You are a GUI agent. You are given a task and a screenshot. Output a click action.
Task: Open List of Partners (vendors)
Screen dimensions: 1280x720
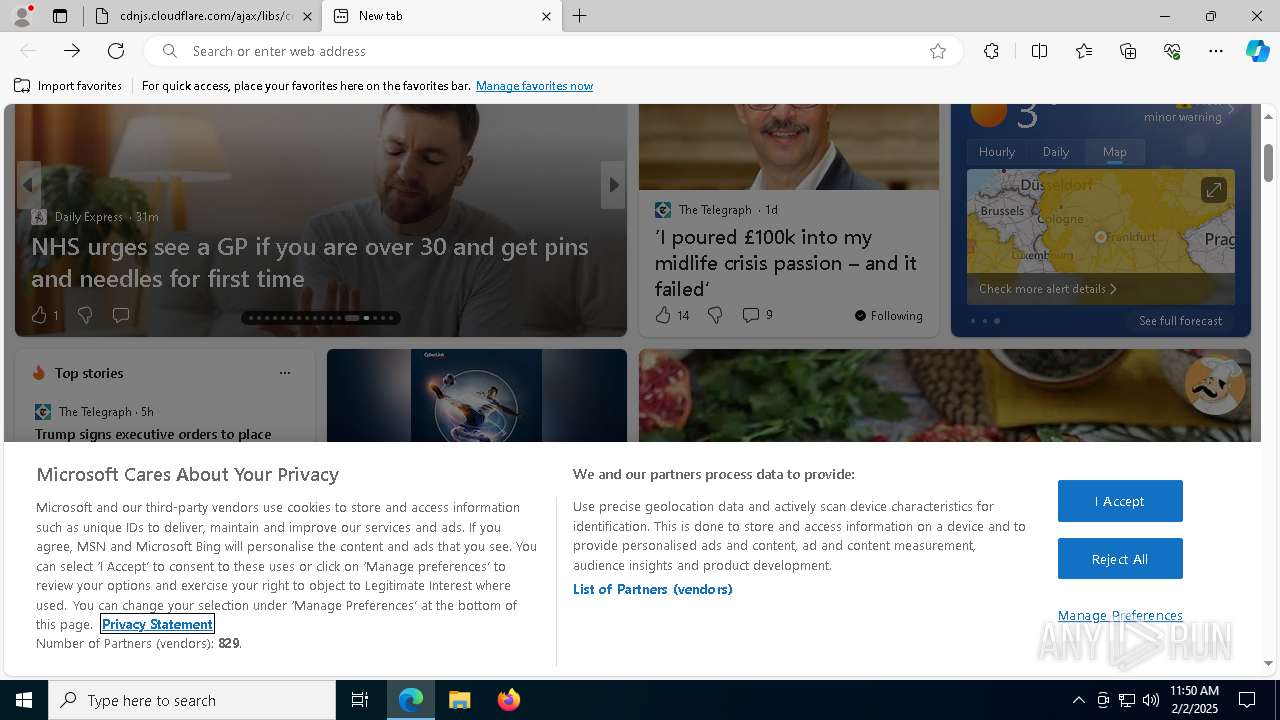pyautogui.click(x=653, y=589)
